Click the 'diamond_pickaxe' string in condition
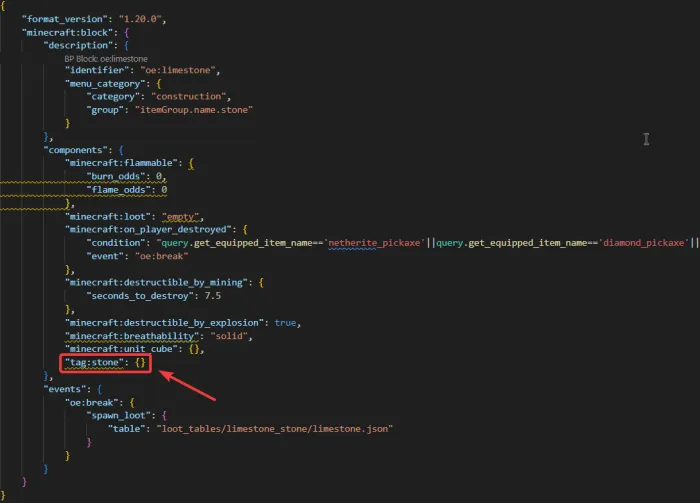 coord(643,243)
